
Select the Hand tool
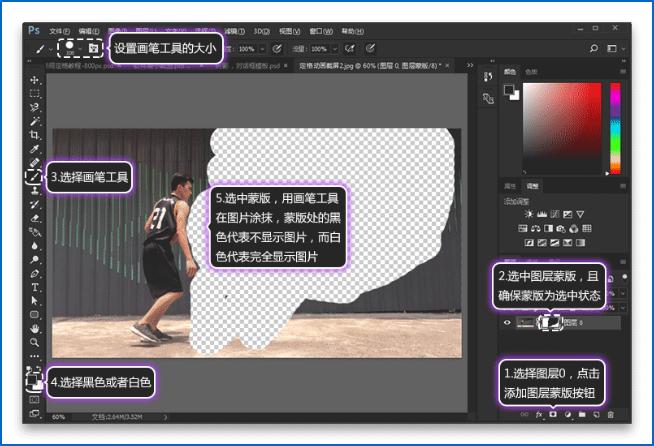(x=35, y=327)
